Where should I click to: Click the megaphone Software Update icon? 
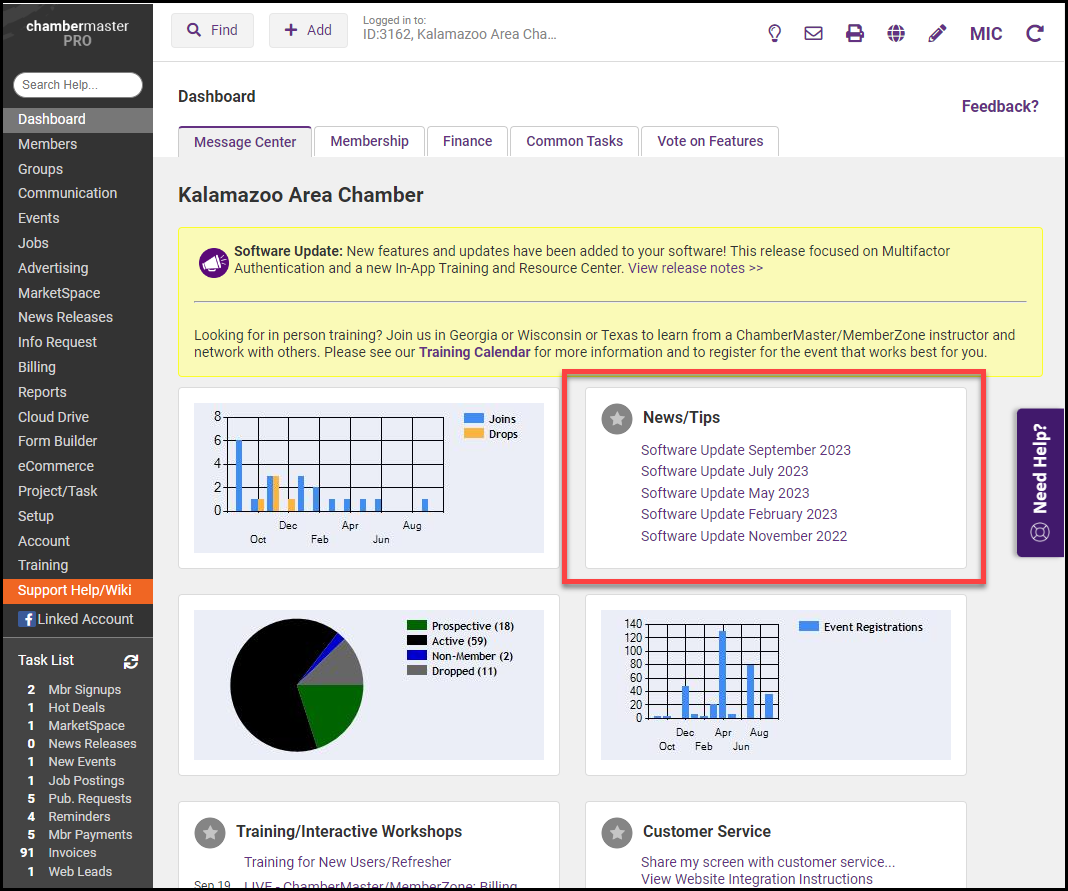tap(214, 261)
